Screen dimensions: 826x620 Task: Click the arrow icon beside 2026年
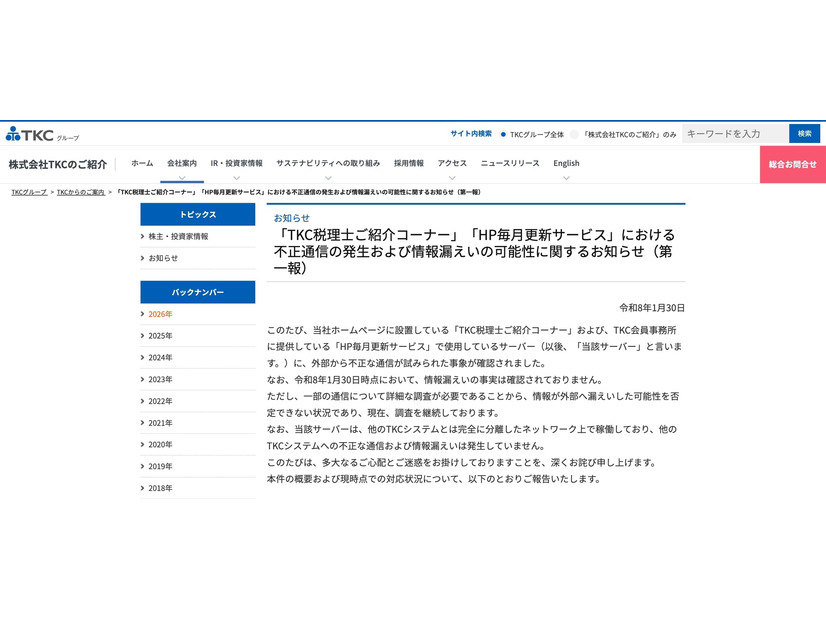pyautogui.click(x=141, y=314)
